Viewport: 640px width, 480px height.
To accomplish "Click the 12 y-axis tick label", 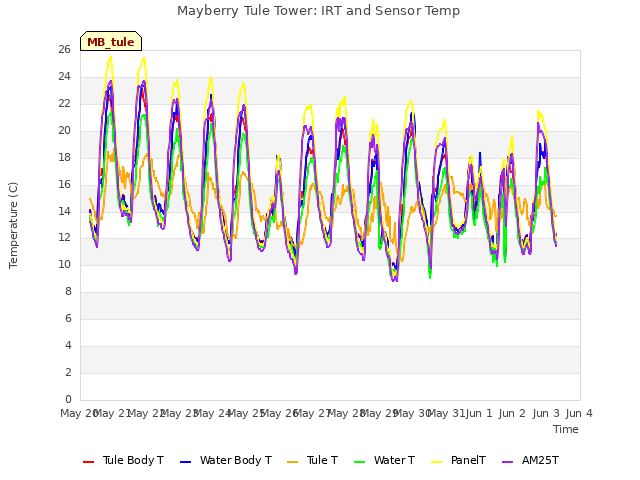I will pyautogui.click(x=64, y=238).
